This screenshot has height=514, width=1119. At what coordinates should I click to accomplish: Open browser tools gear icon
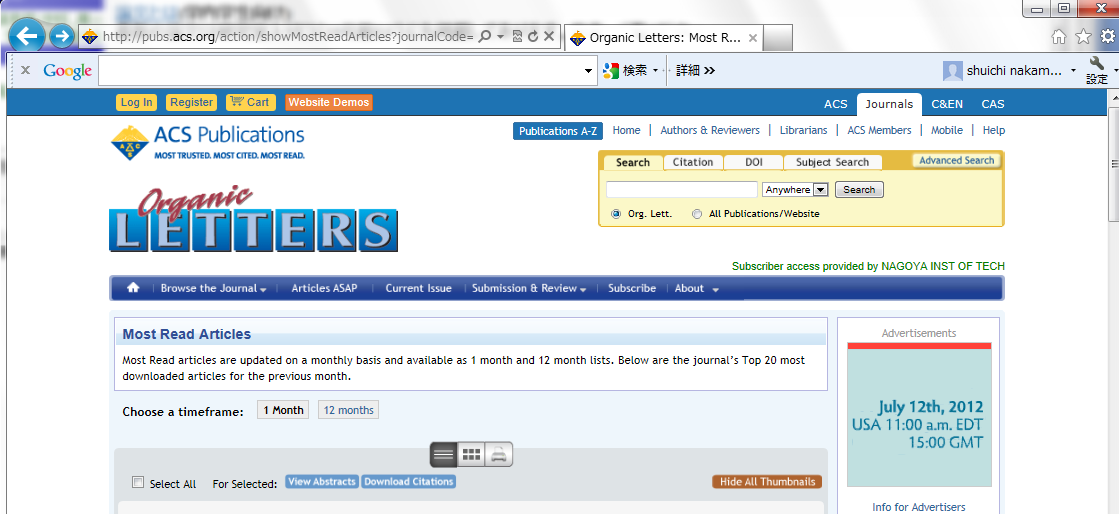tap(1108, 36)
